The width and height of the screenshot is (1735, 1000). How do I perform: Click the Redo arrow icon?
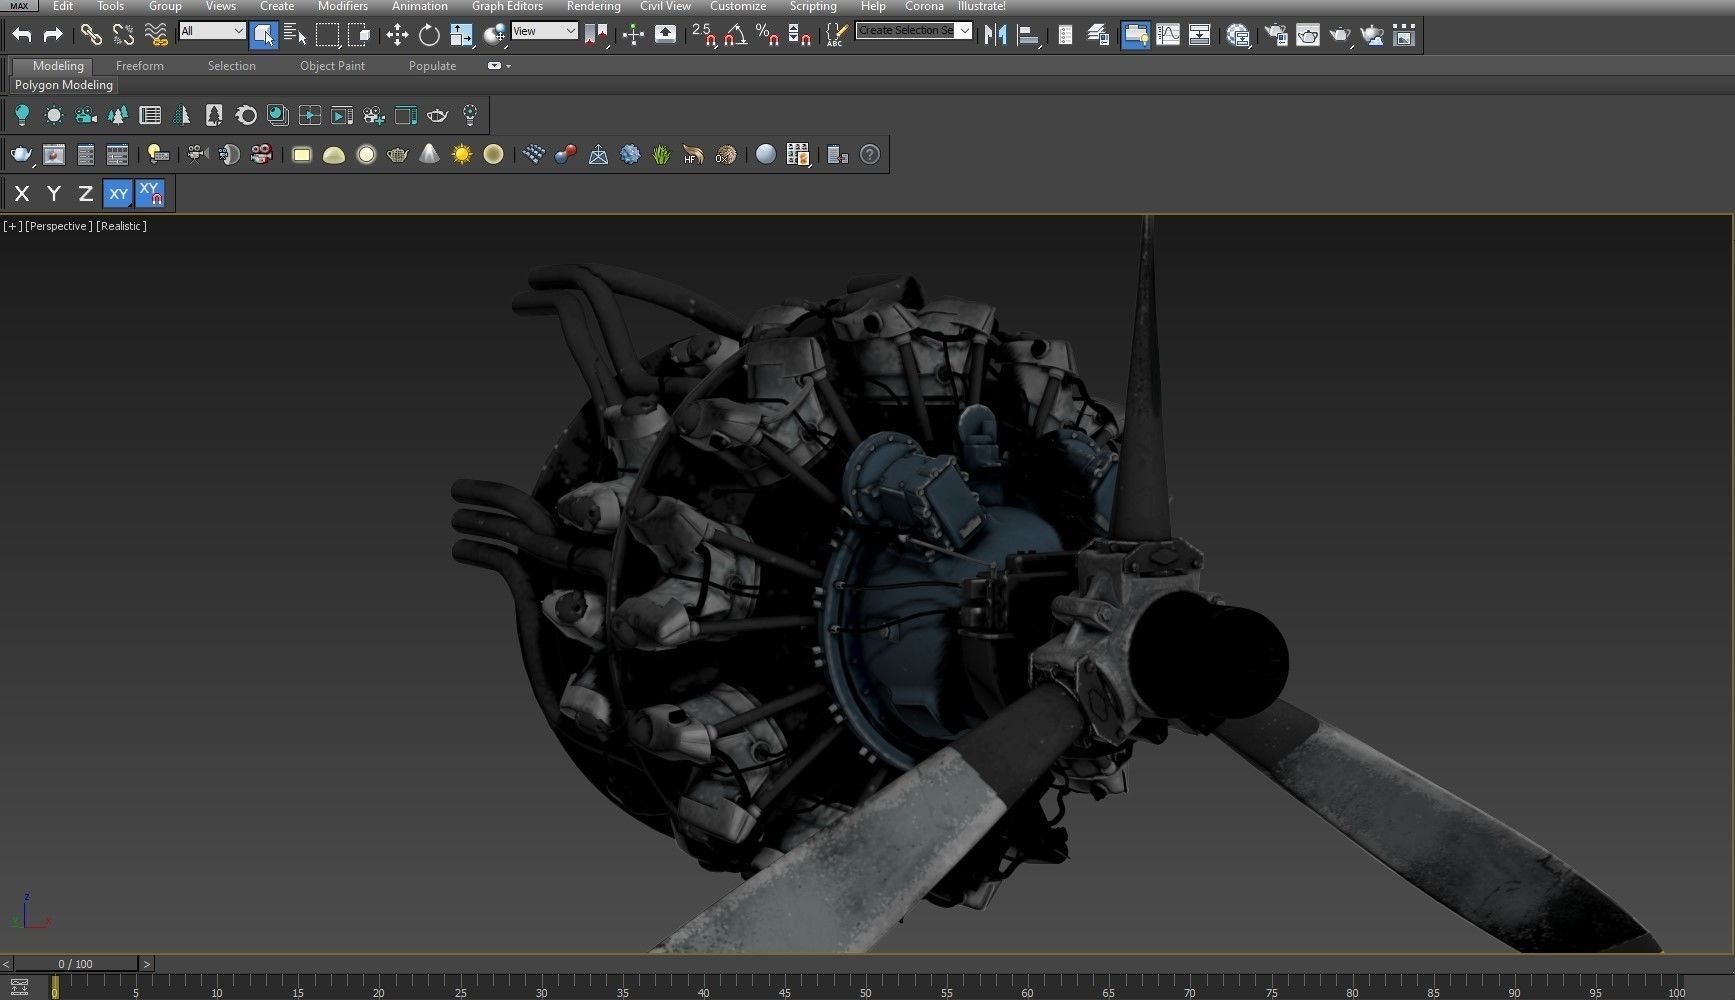[x=53, y=35]
